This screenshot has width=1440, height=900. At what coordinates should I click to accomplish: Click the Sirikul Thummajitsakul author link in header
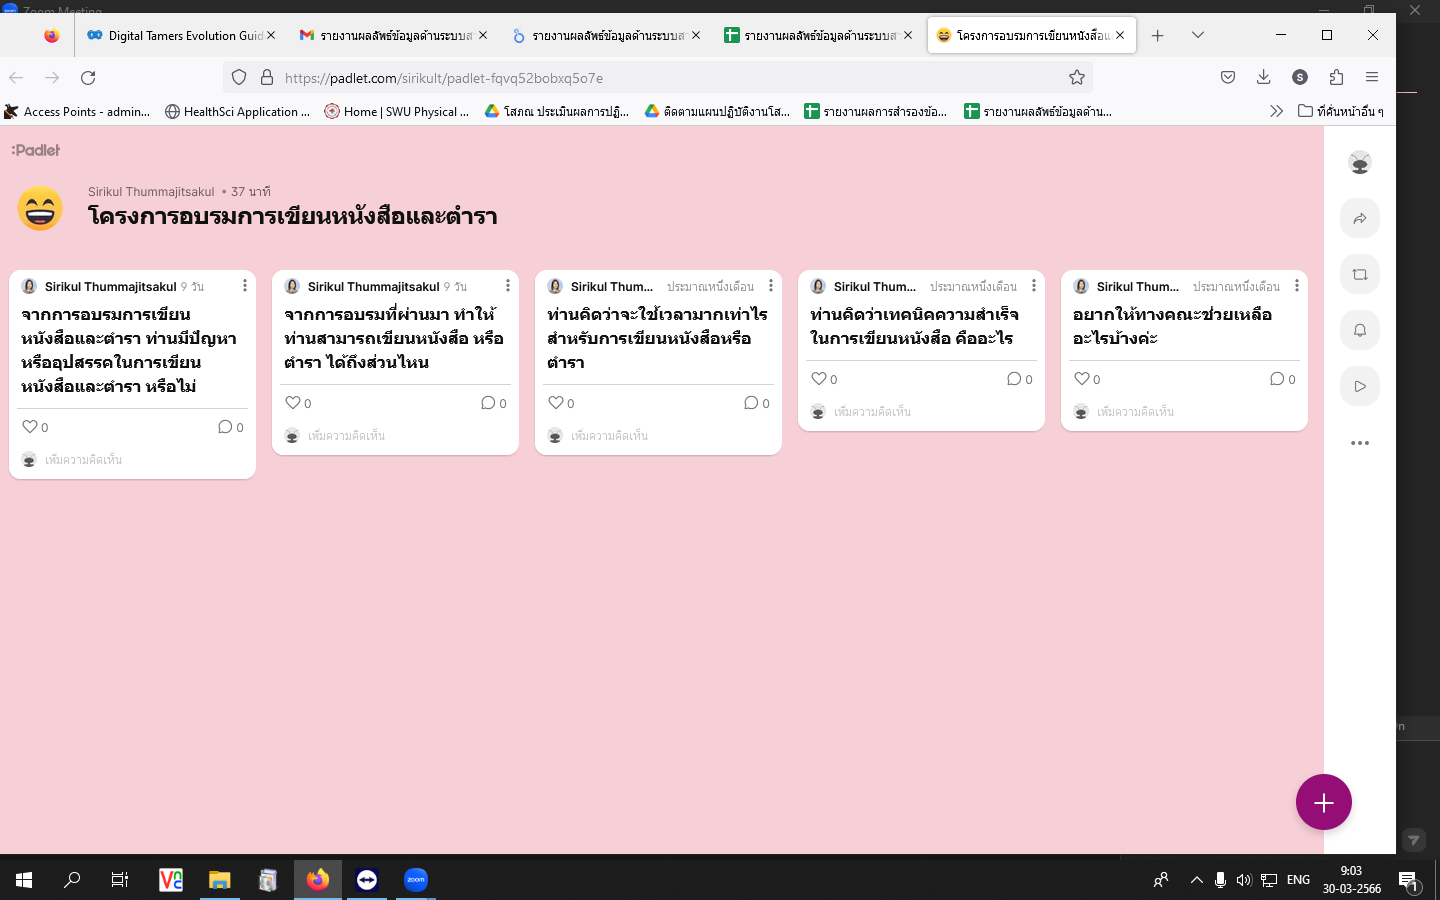[x=151, y=191]
